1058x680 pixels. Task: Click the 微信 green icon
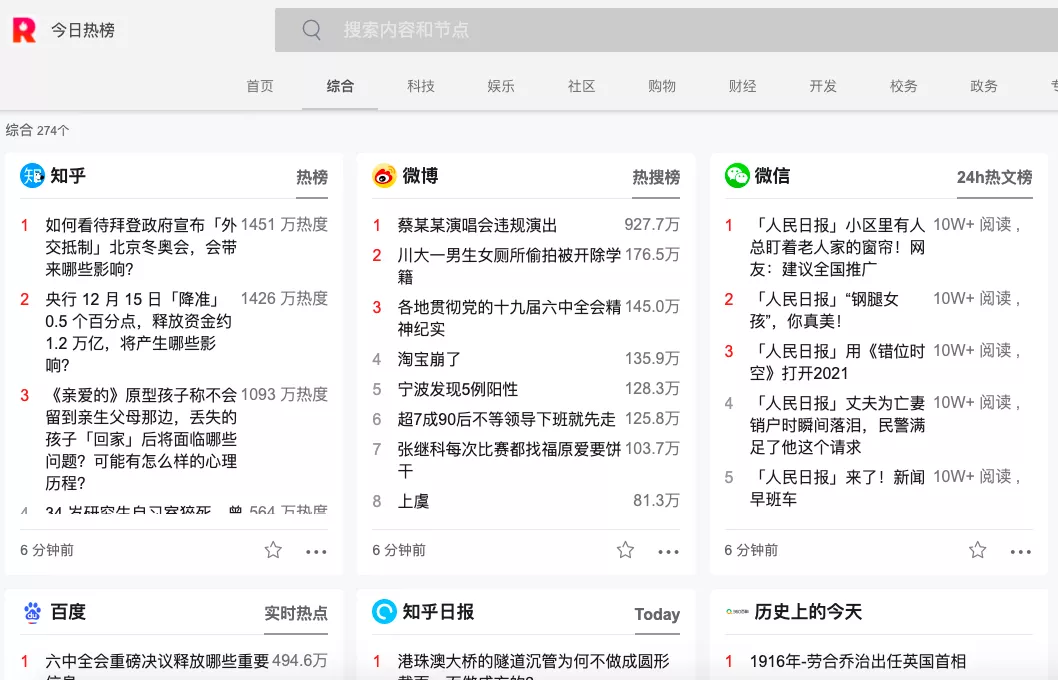pos(737,177)
